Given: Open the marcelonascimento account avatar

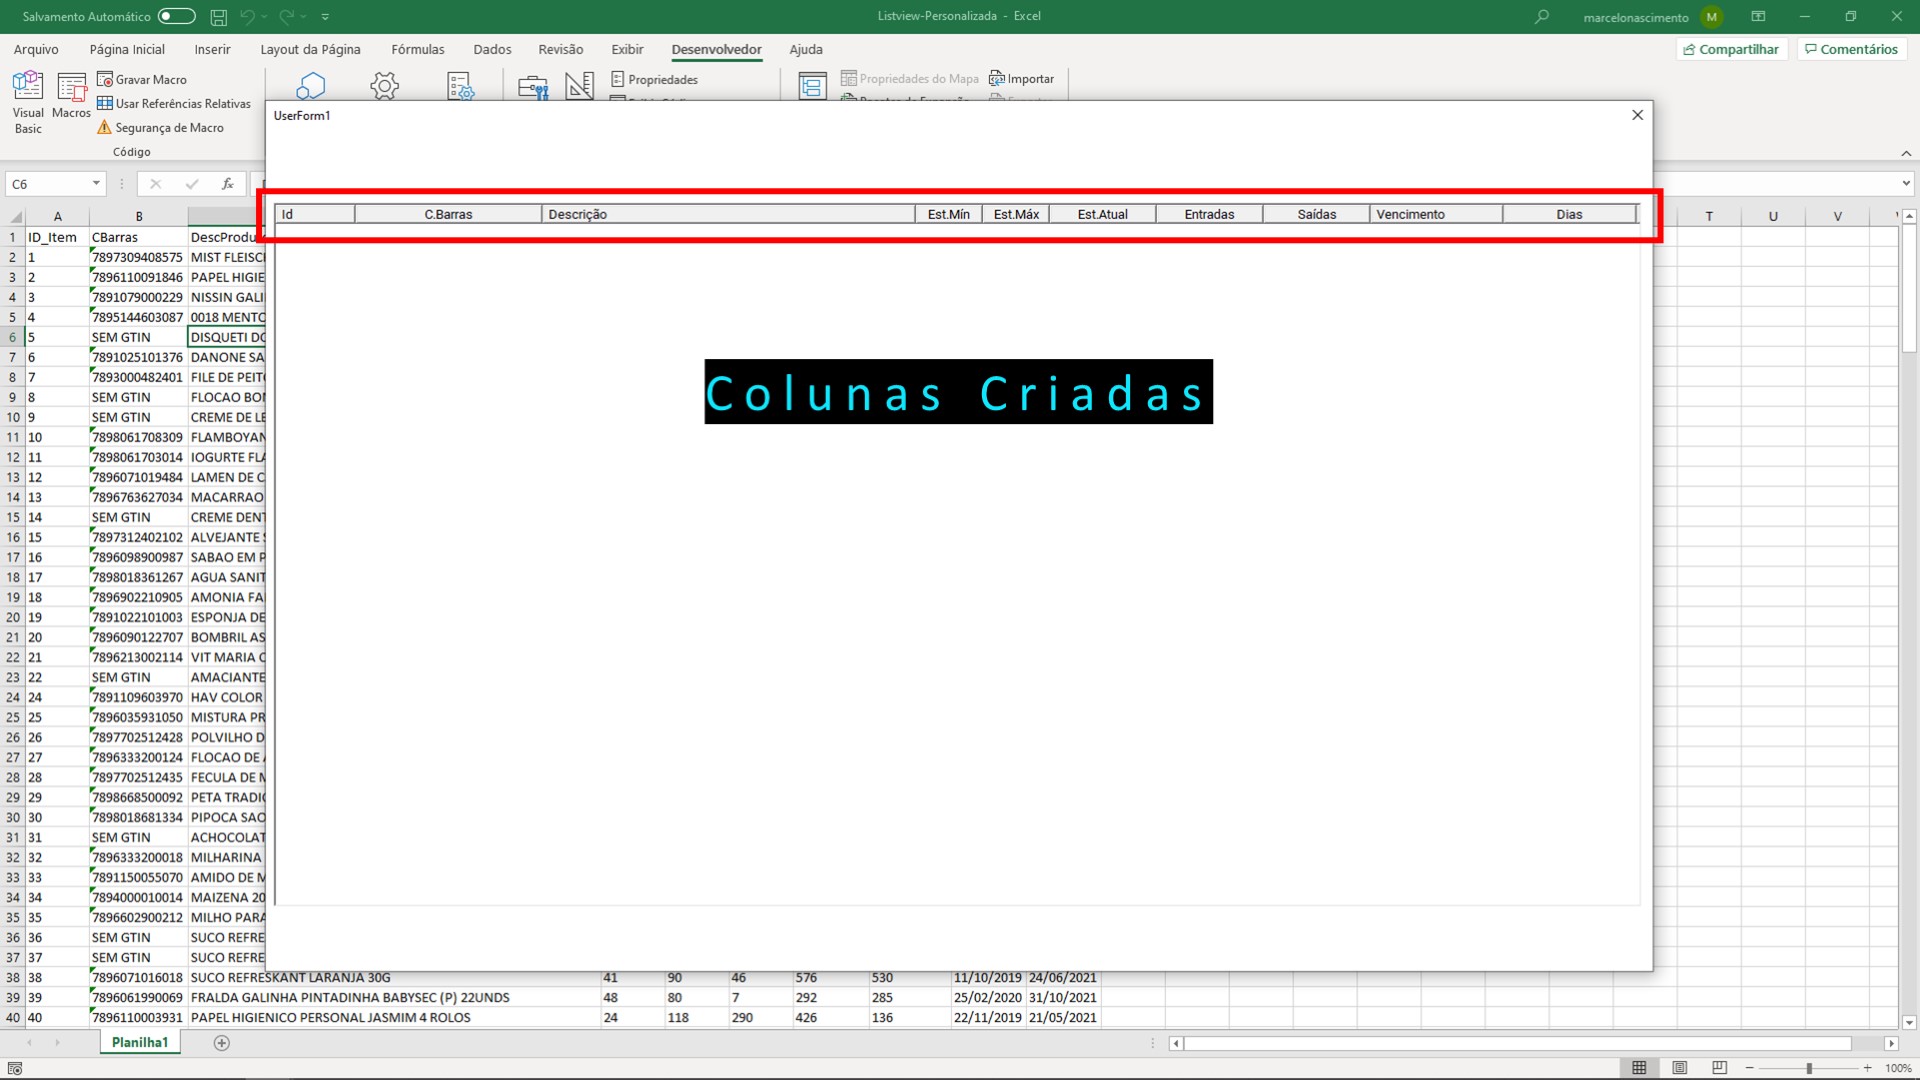Looking at the screenshot, I should click(x=1711, y=16).
